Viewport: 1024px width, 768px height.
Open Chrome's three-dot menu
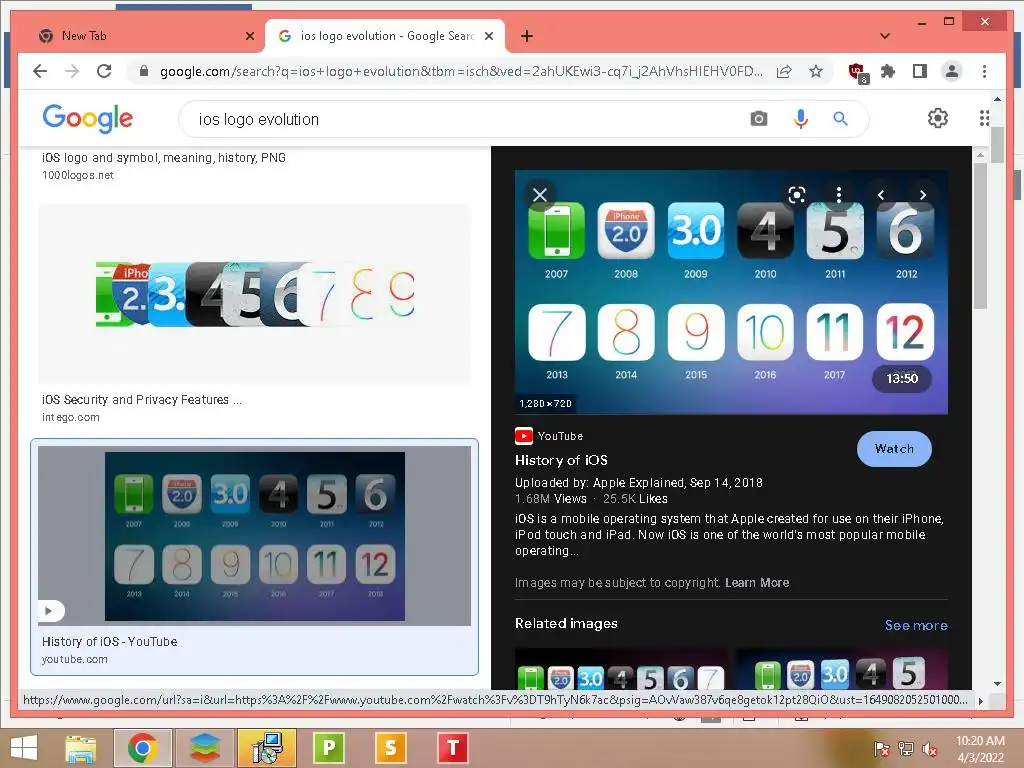tap(984, 71)
